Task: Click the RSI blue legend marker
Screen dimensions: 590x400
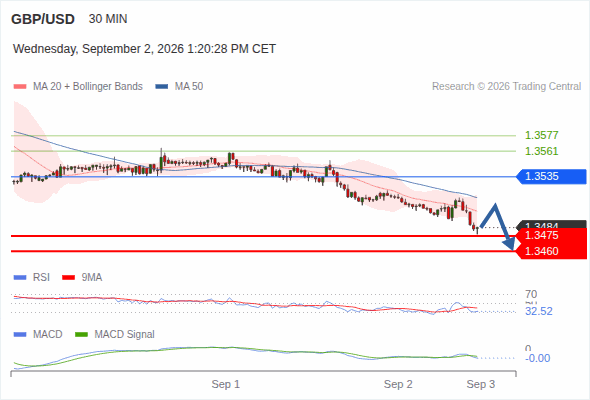Action: point(20,278)
